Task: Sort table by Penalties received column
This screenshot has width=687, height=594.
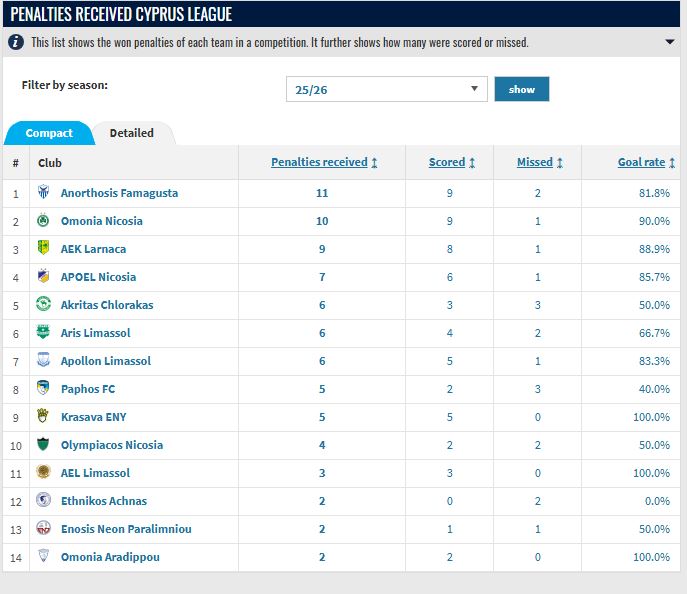Action: [x=324, y=162]
